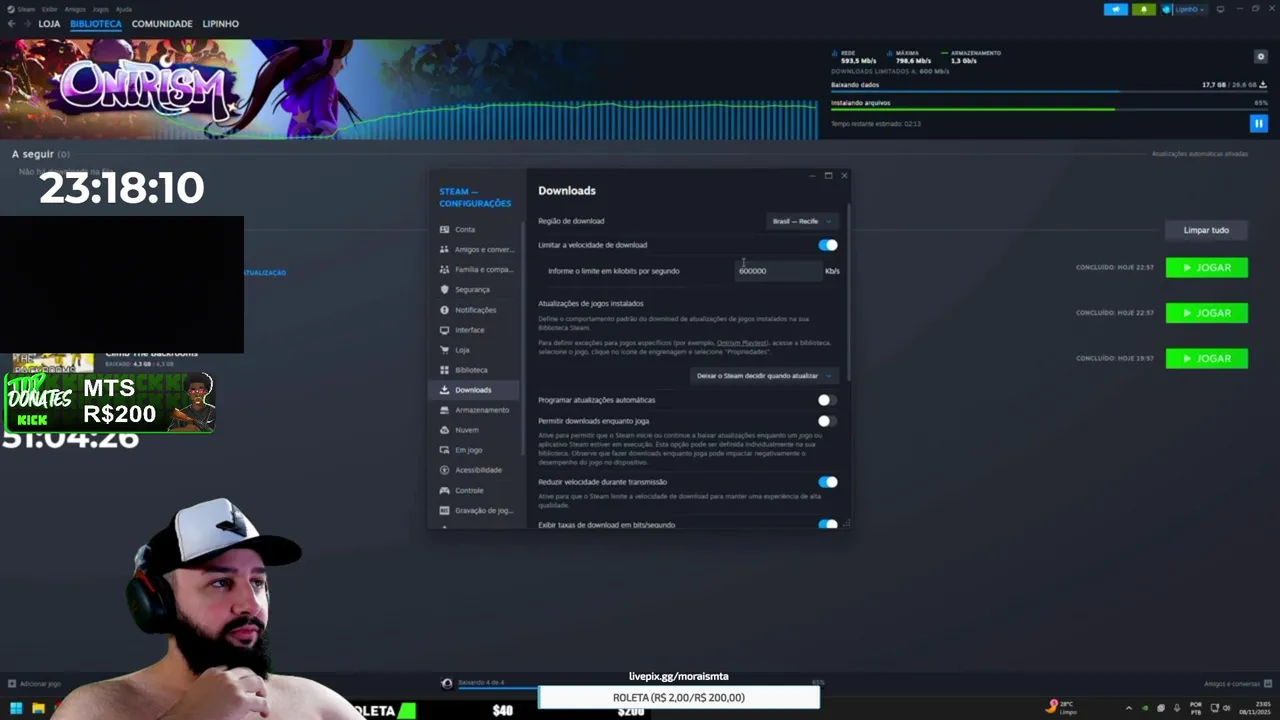Select the Família e compartilhamento sidebar entry
Screen dimensions: 1280x720
tap(474, 269)
